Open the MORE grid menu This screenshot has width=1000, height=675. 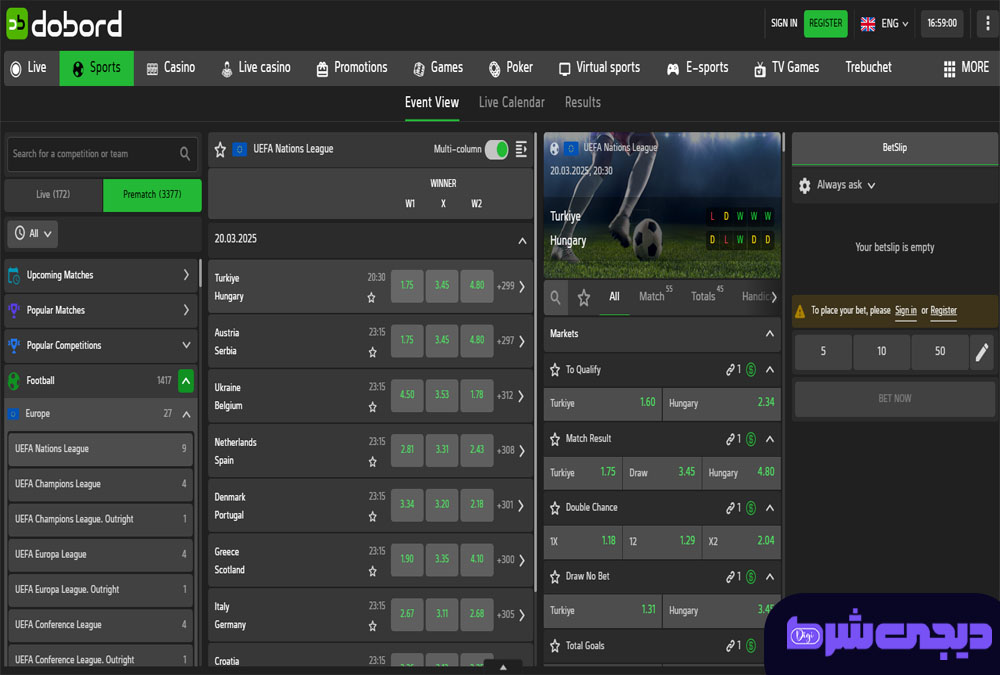coord(966,68)
